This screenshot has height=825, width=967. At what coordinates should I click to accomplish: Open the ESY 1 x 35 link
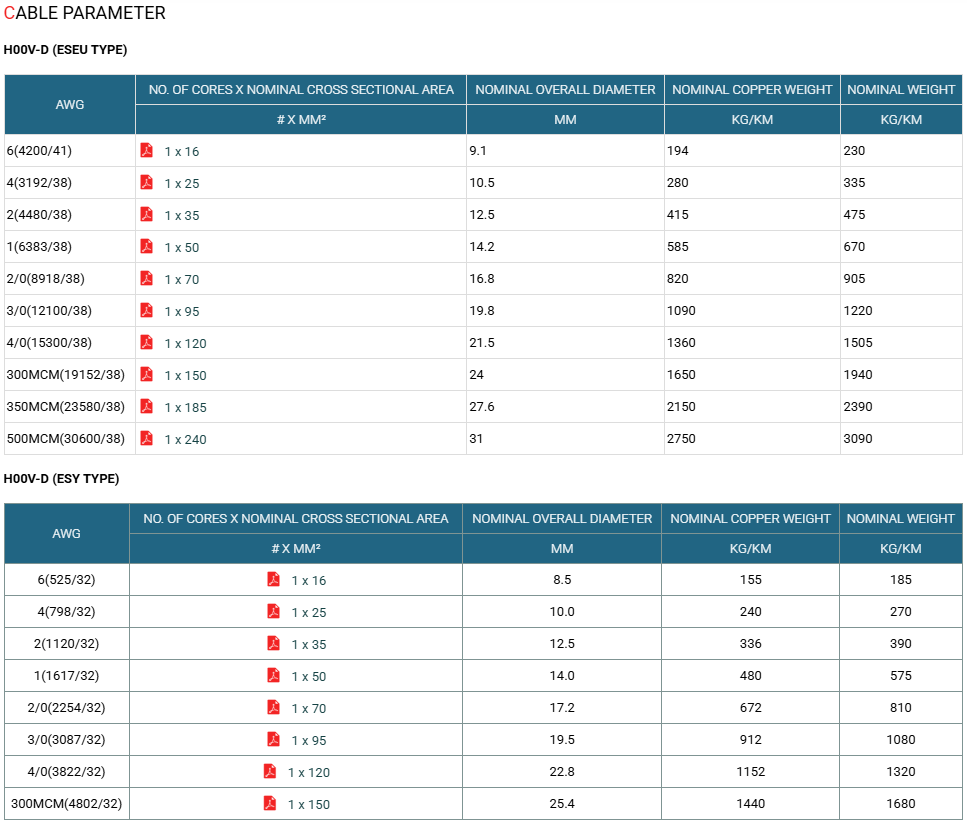pyautogui.click(x=309, y=645)
